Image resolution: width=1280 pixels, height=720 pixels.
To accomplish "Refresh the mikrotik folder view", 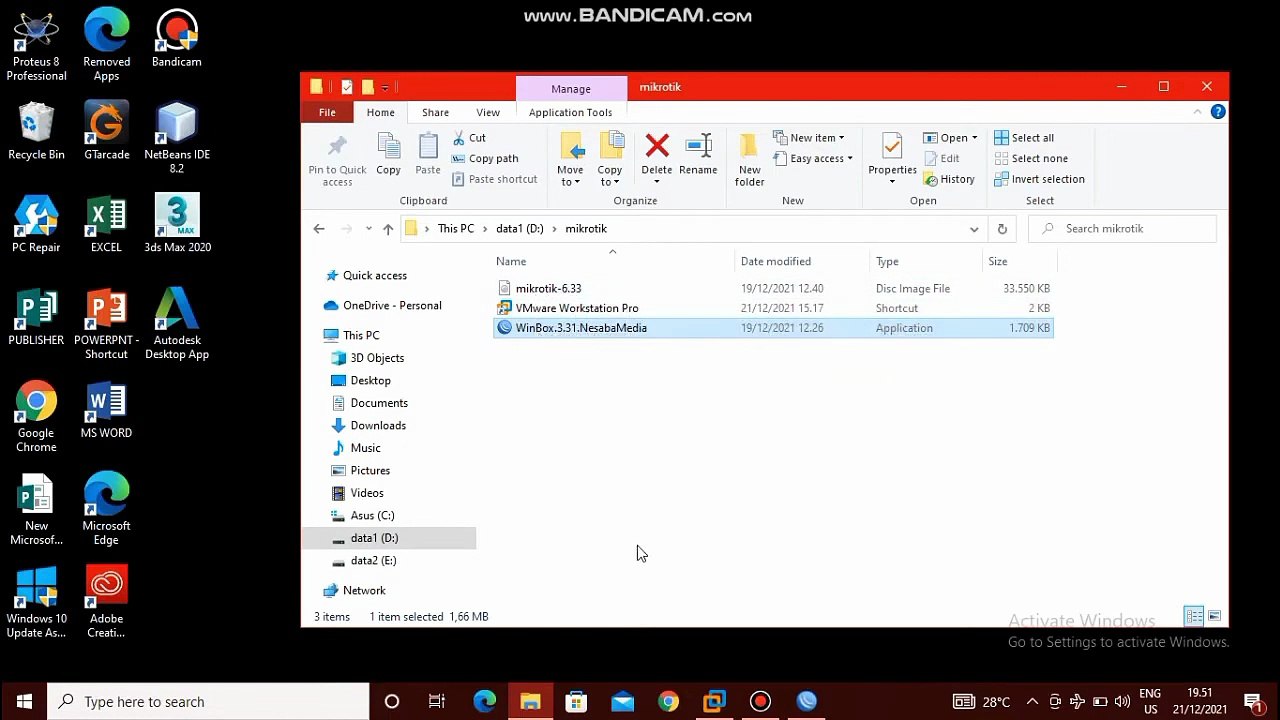I will pos(1002,229).
